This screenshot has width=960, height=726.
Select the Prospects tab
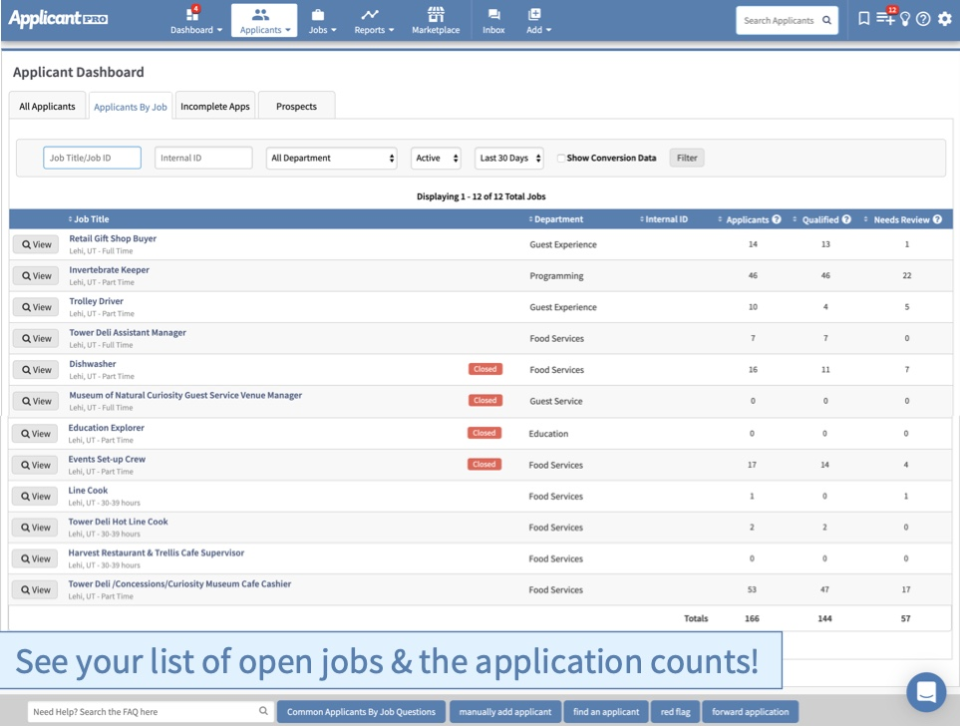(296, 104)
